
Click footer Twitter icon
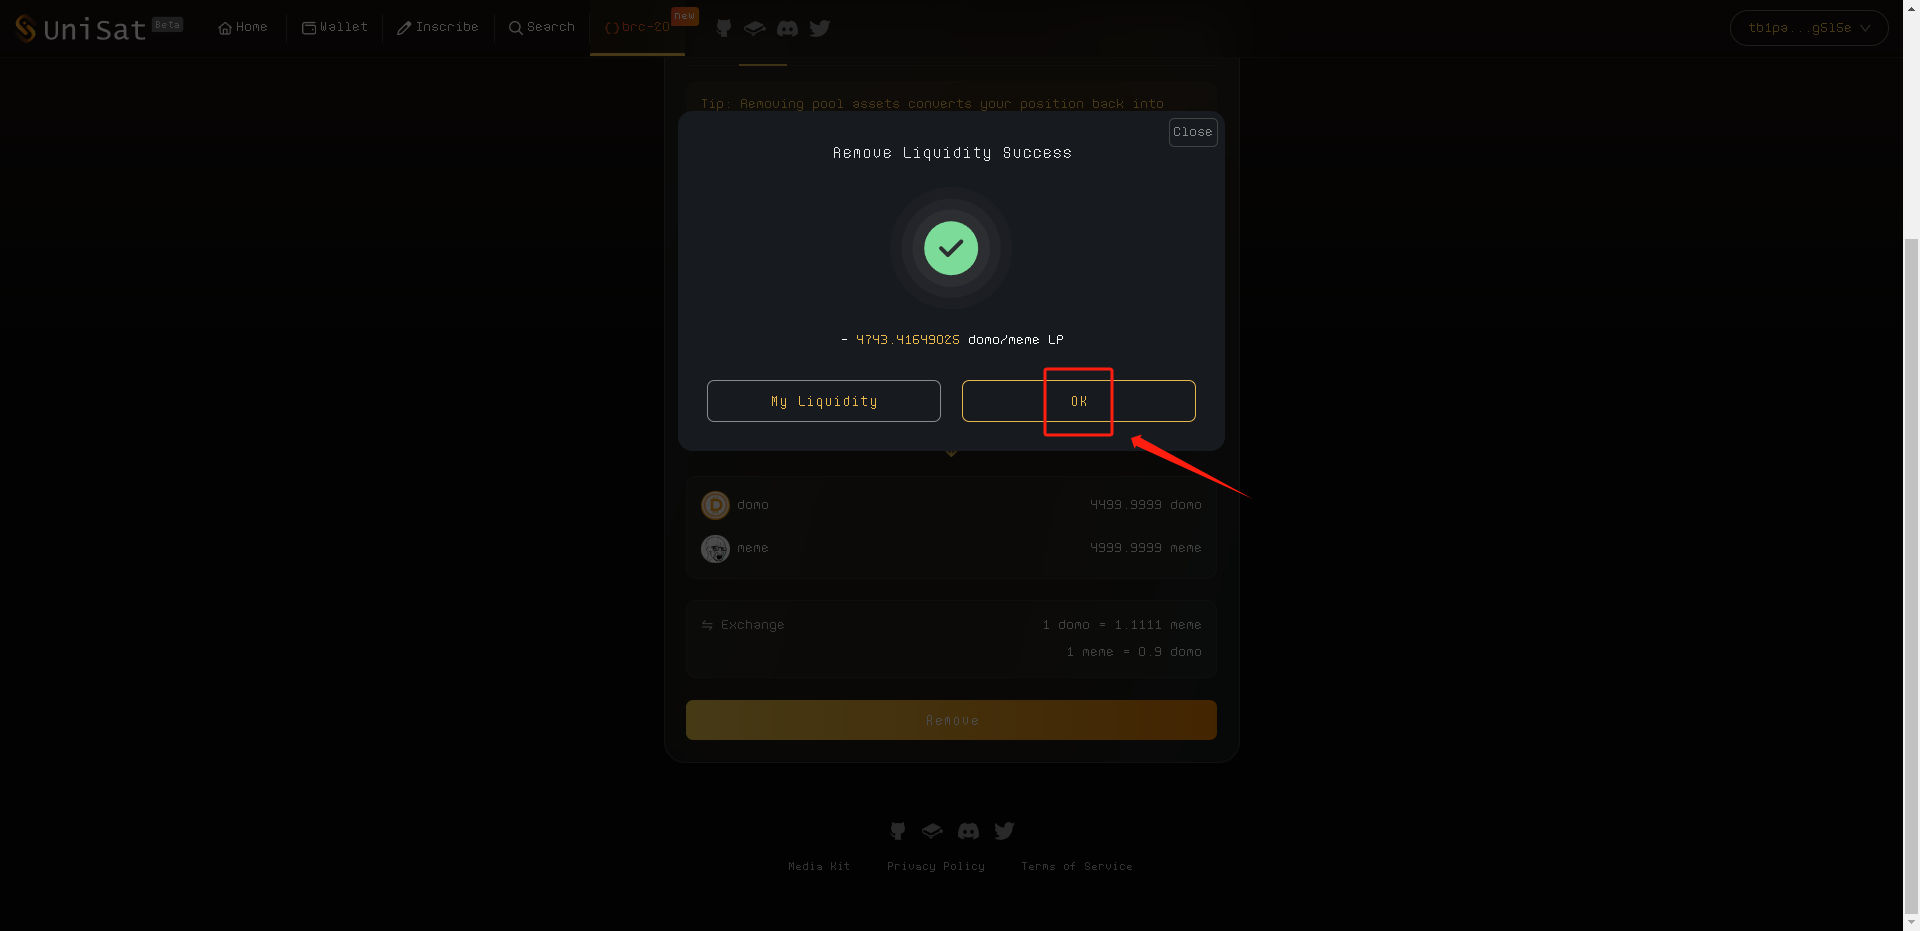[1005, 831]
